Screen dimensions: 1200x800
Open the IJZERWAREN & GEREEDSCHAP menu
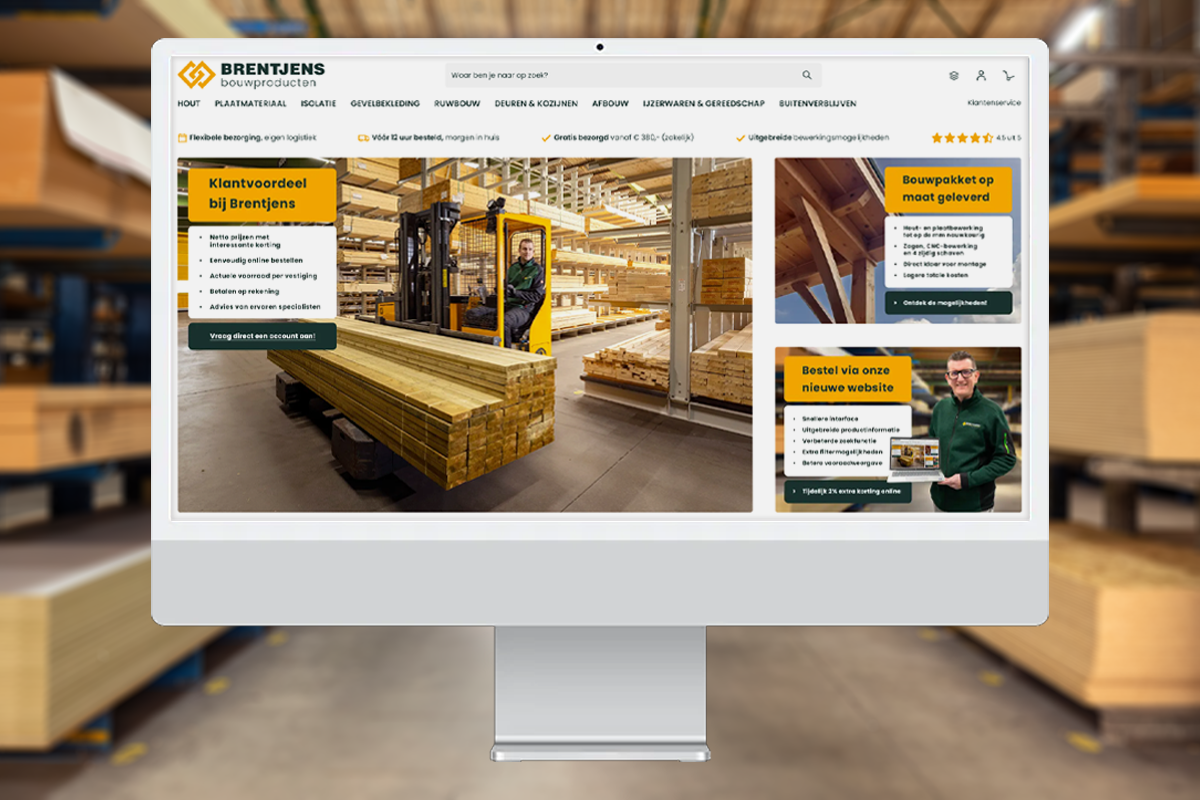pos(689,103)
